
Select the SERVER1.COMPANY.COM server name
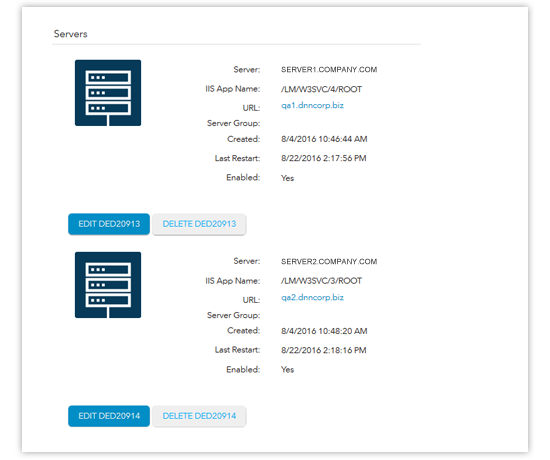(x=329, y=69)
